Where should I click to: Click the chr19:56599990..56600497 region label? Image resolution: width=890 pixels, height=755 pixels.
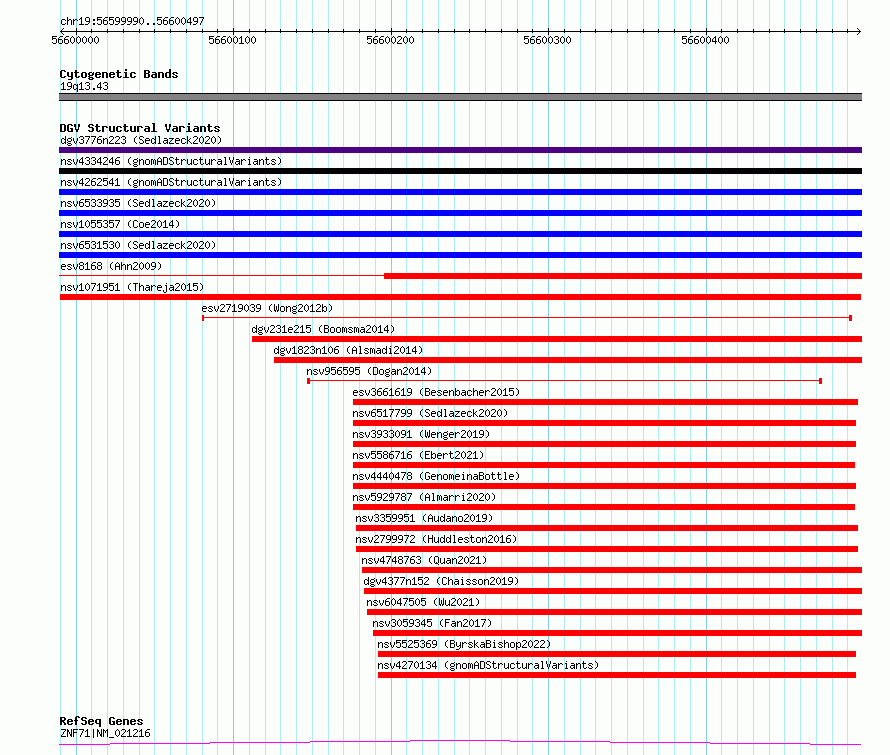tap(132, 21)
